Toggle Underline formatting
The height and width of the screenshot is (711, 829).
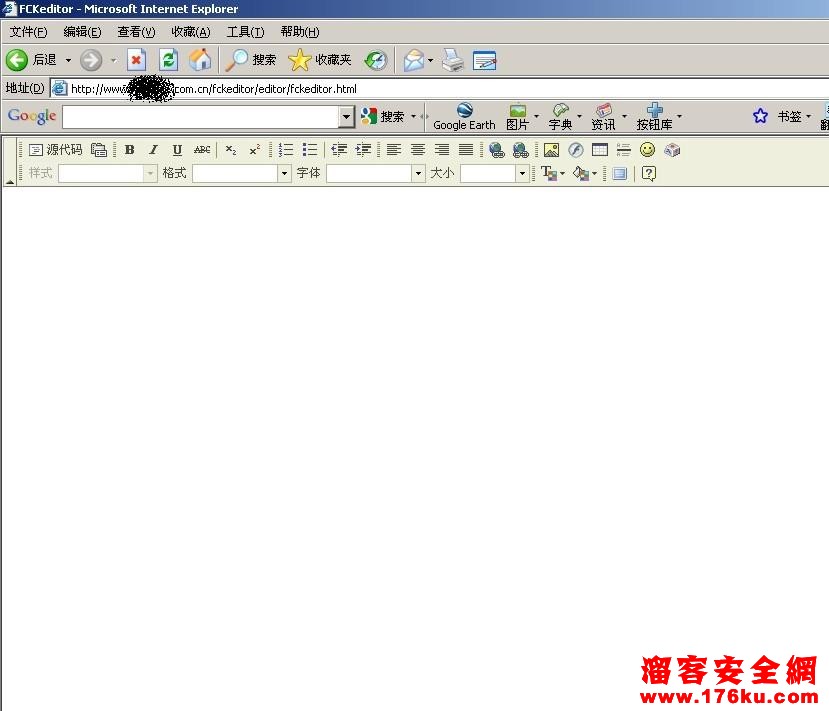[178, 150]
